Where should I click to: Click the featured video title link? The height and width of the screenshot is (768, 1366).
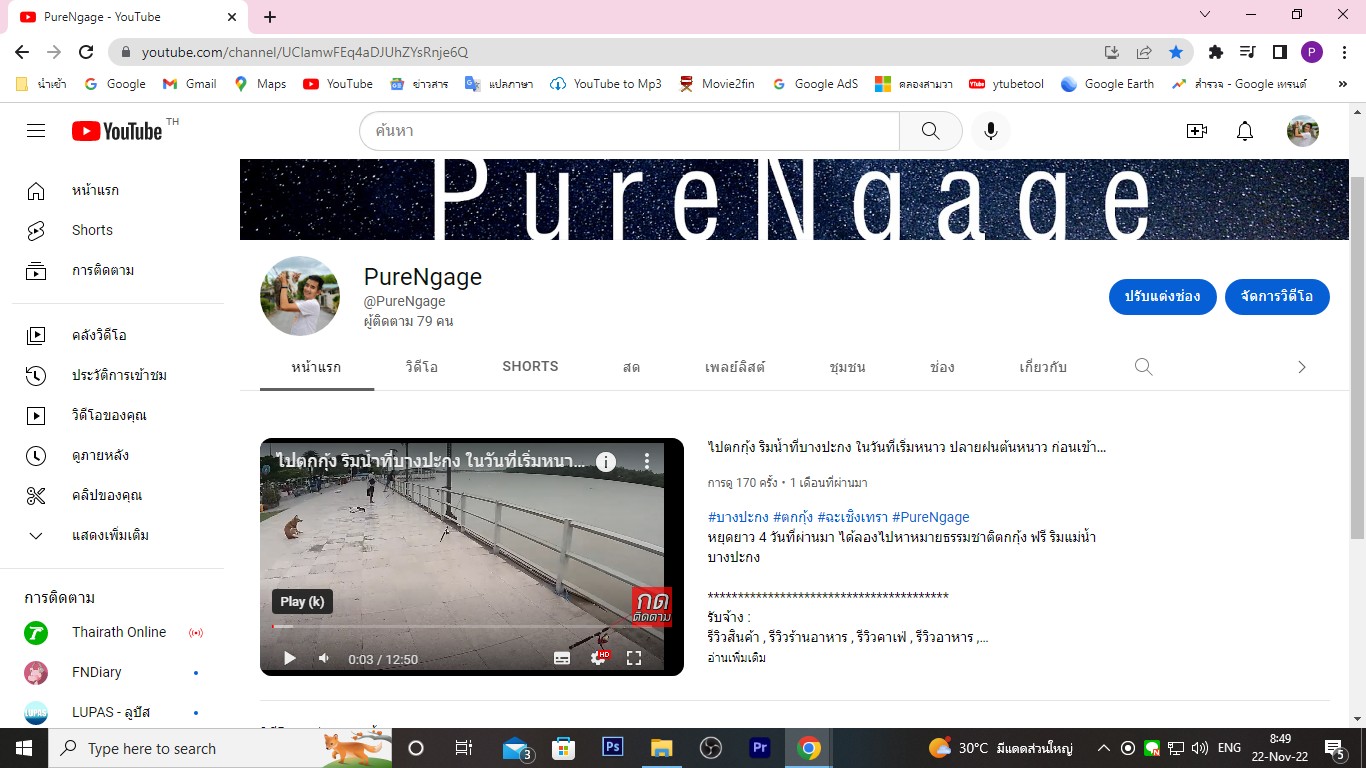pyautogui.click(x=906, y=447)
